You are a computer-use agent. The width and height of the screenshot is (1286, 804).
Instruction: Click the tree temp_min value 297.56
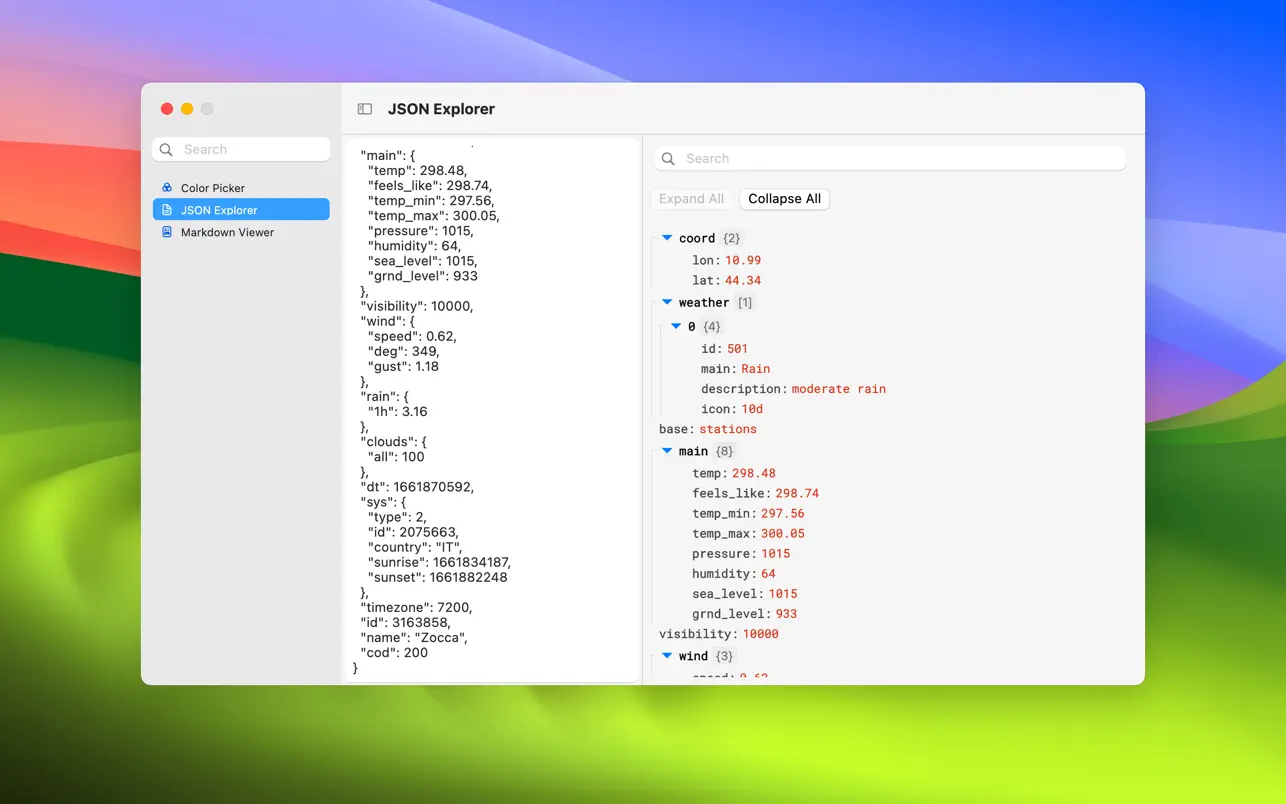782,513
